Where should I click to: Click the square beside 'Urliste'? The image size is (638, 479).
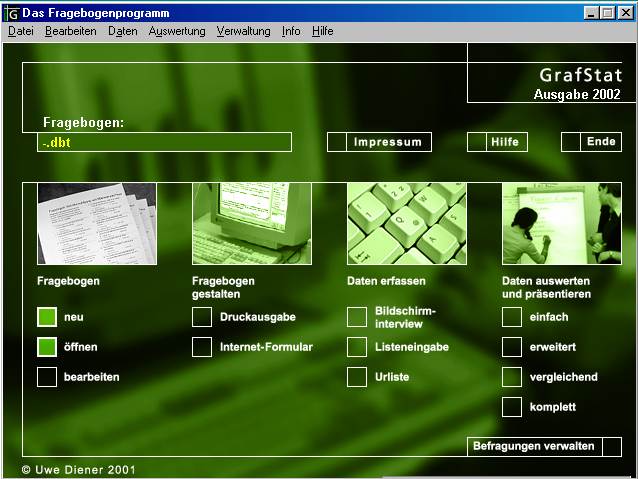pyautogui.click(x=357, y=377)
